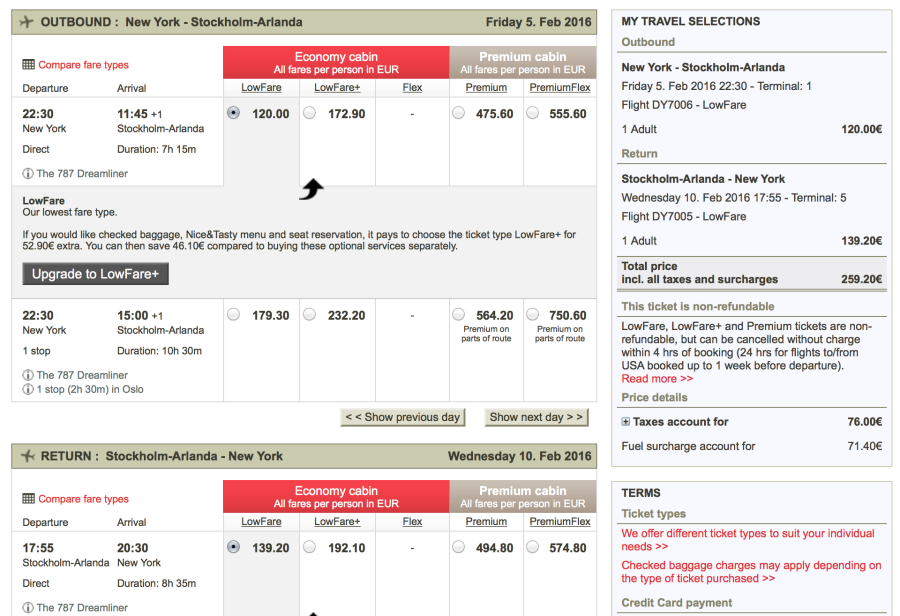Select outbound LowFare+ fare 172.90
This screenshot has height=616, width=900.
[310, 114]
